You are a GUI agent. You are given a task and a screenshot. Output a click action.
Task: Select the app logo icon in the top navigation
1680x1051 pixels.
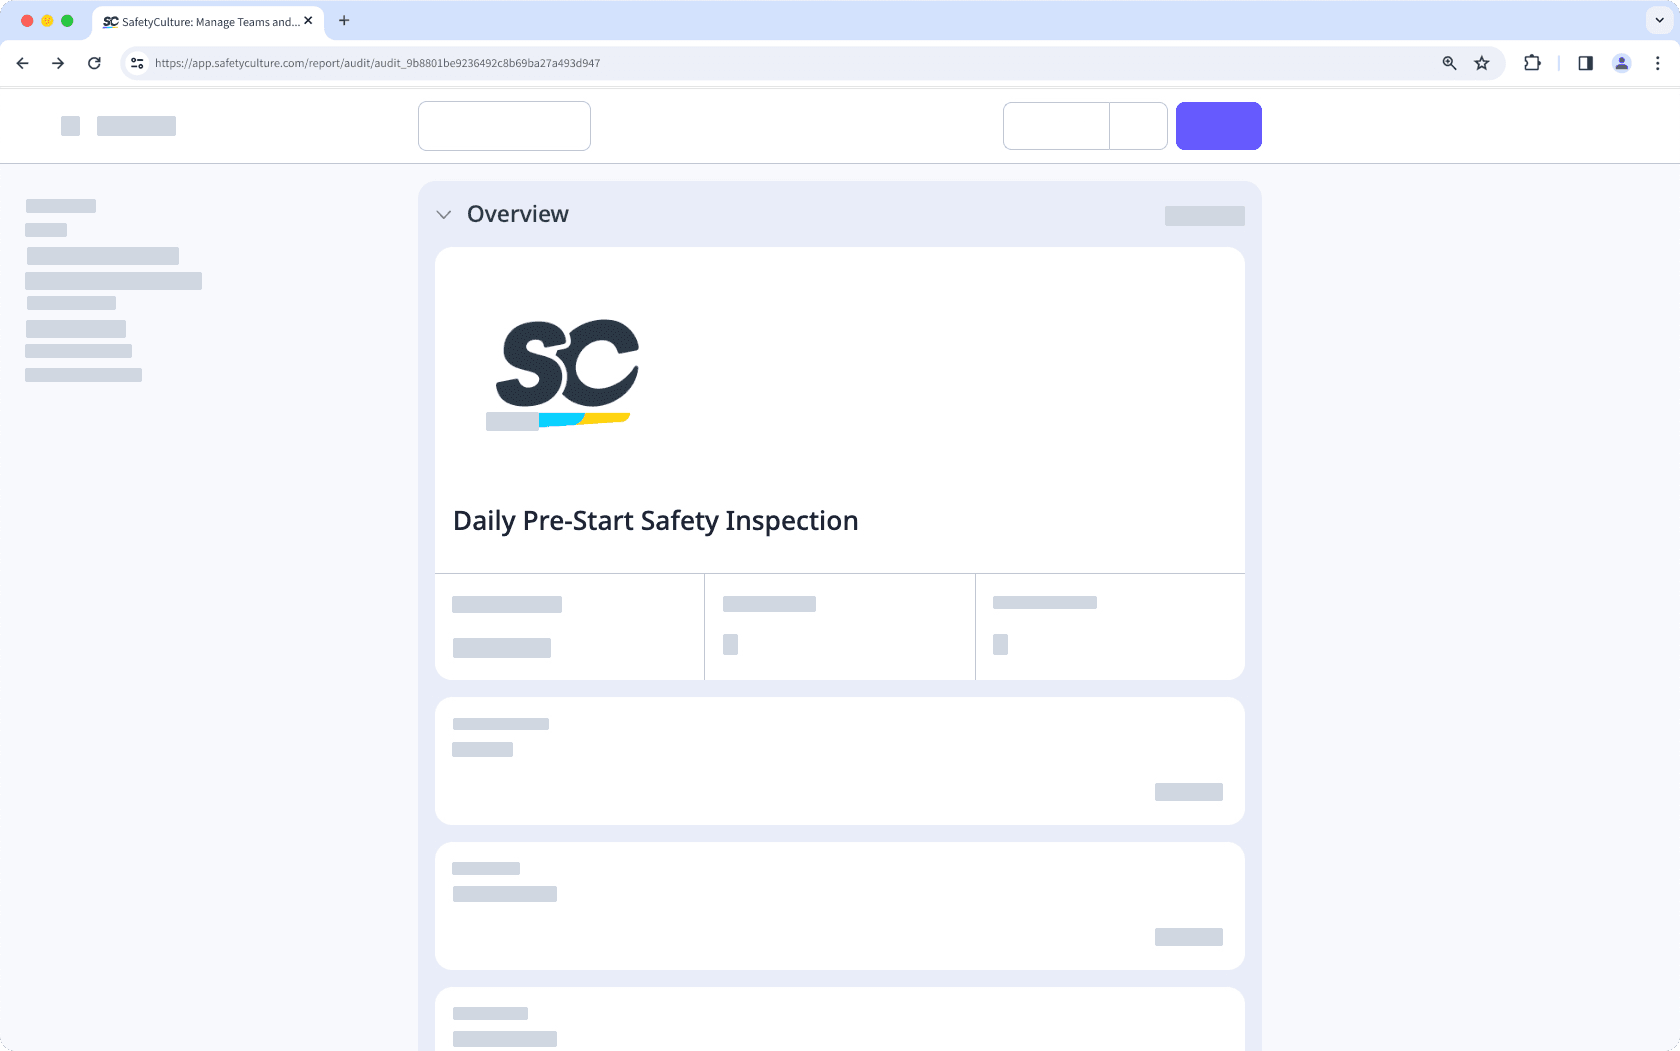(70, 125)
